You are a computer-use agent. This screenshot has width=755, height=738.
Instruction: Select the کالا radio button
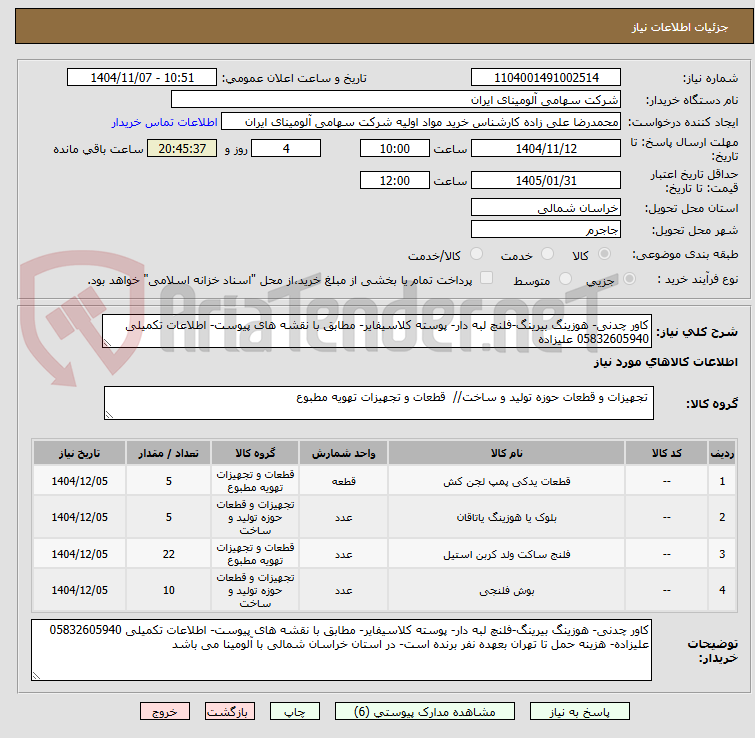click(604, 254)
